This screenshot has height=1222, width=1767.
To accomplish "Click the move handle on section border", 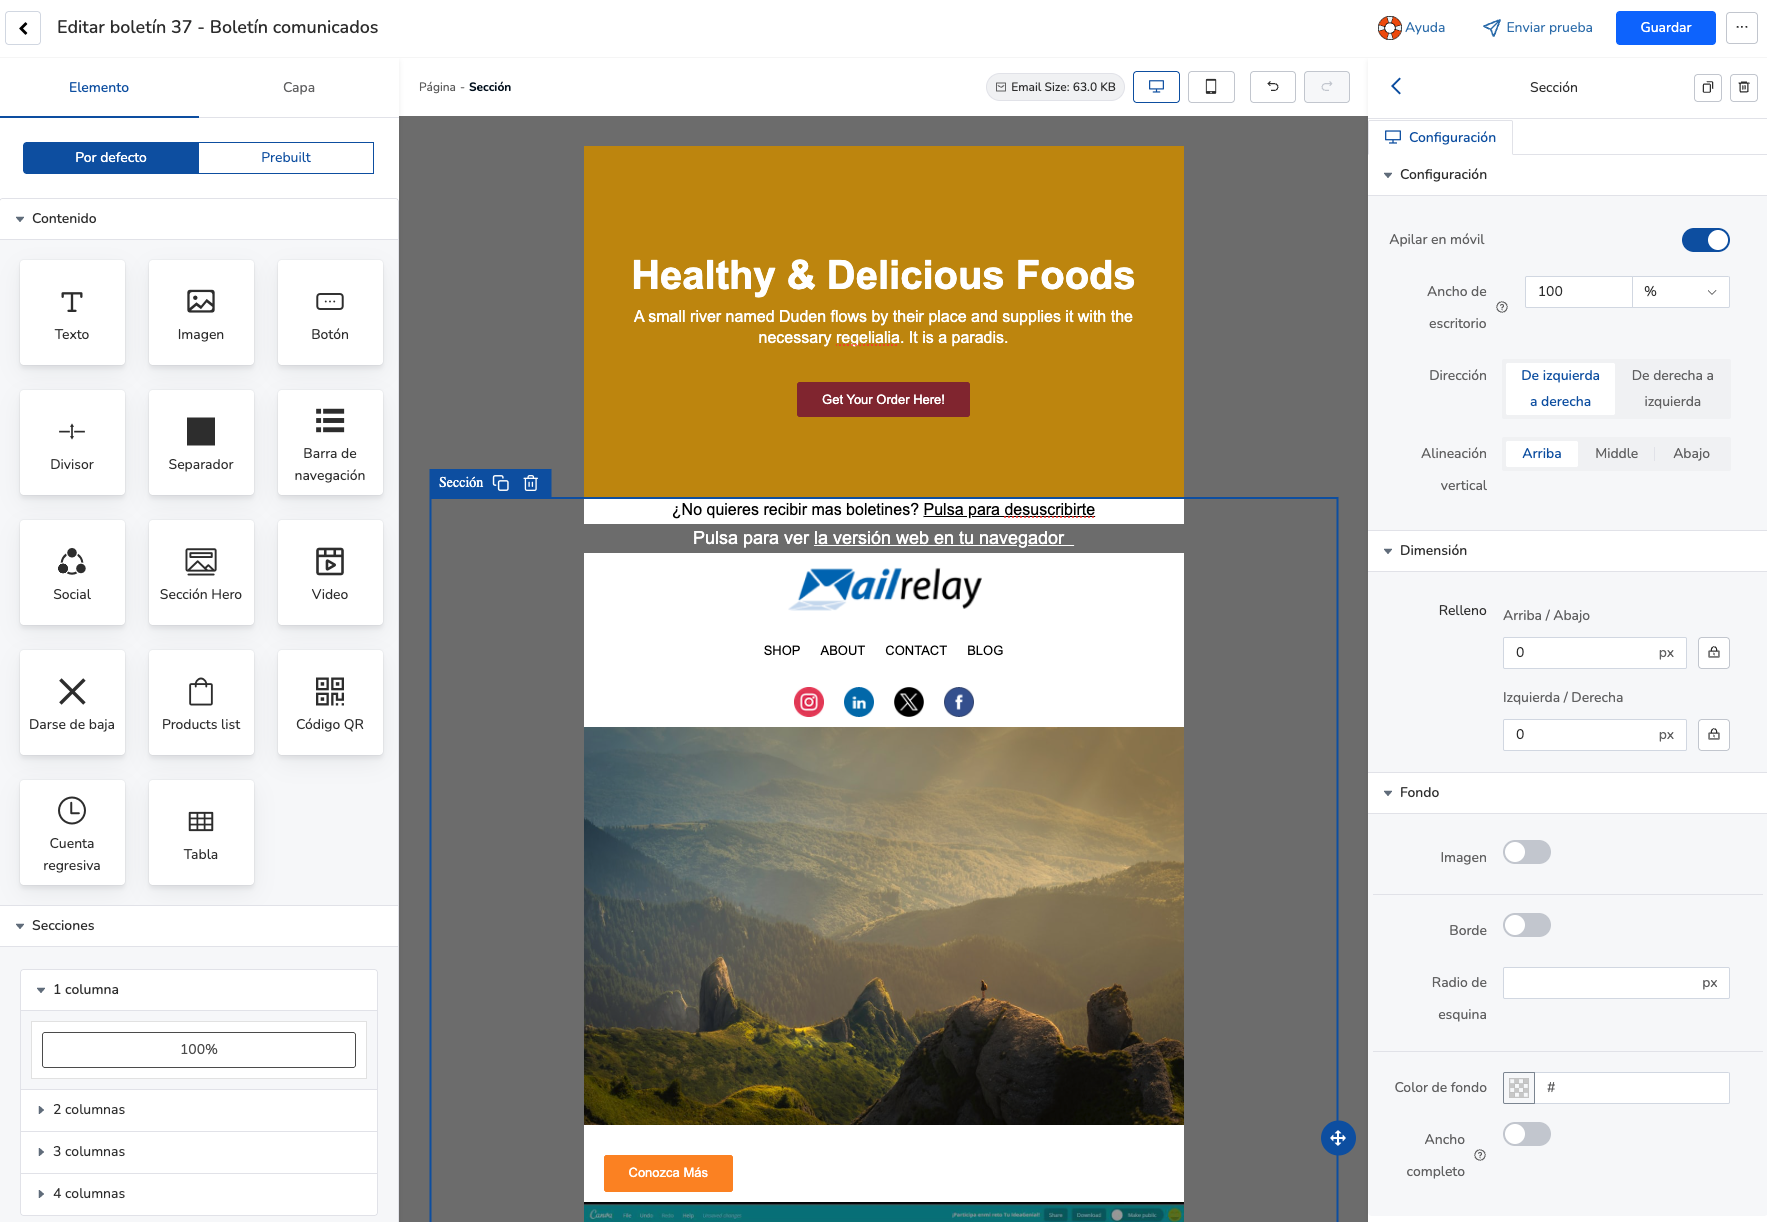I will click(1337, 1138).
